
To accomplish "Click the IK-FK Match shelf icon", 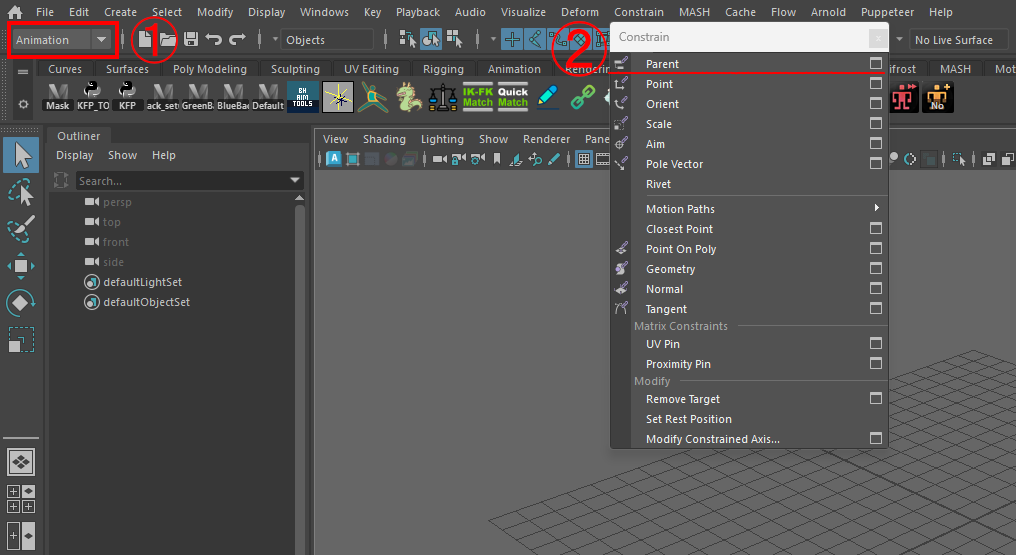I will (478, 97).
